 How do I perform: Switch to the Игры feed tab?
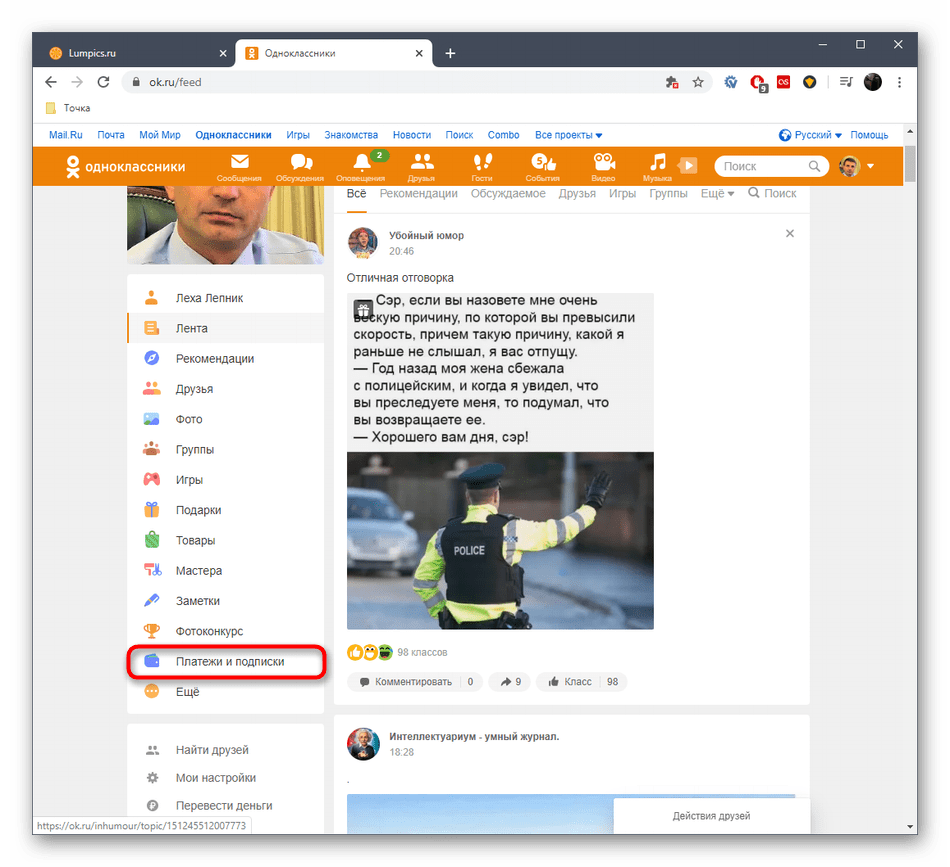coord(622,193)
